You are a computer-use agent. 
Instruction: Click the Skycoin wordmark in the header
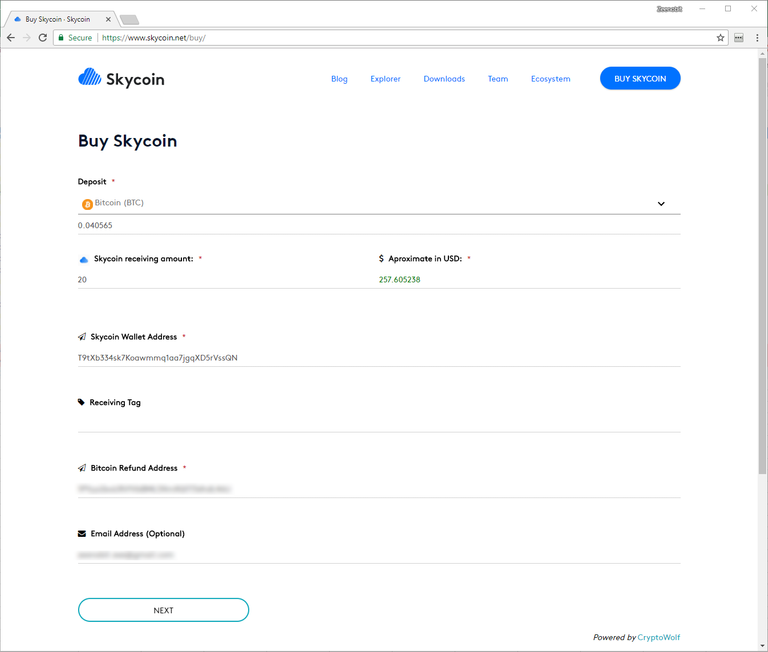pos(135,79)
